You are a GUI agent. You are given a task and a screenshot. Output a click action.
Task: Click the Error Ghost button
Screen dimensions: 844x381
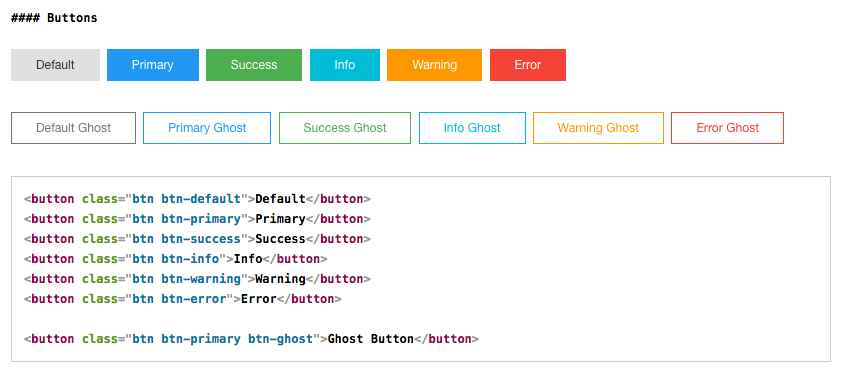point(727,128)
